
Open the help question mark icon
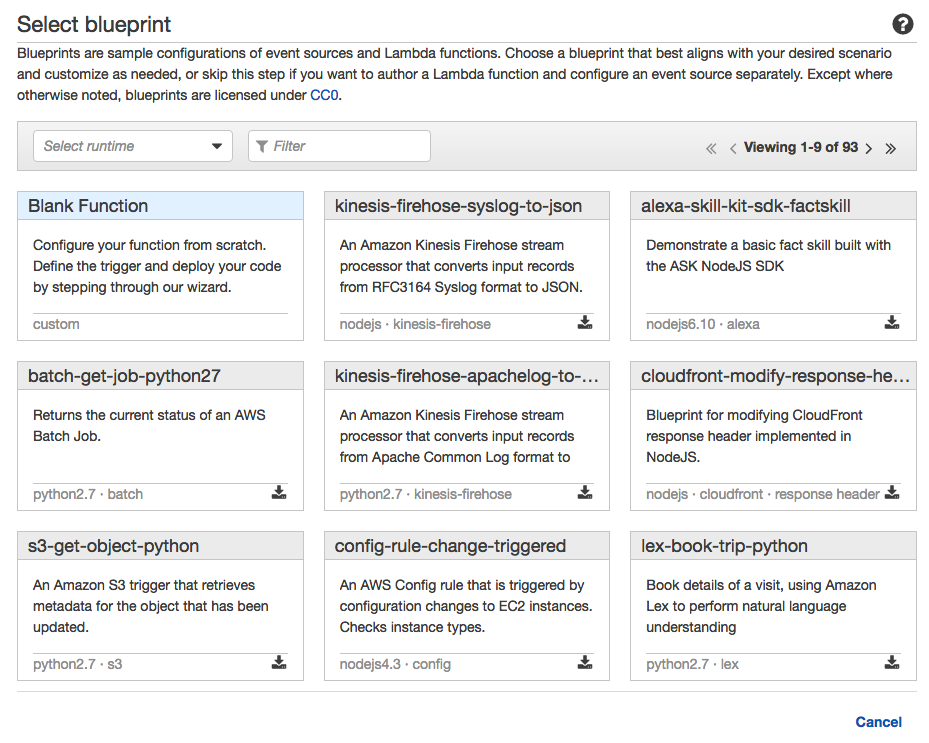[902, 24]
